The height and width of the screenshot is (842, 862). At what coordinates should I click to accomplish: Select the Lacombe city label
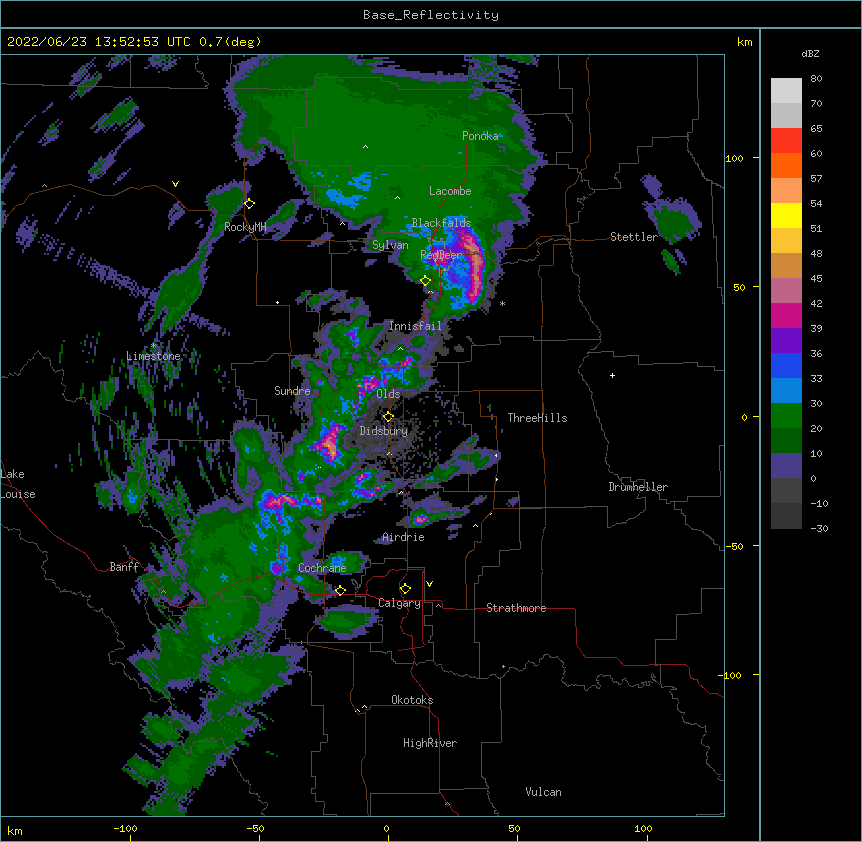[450, 191]
